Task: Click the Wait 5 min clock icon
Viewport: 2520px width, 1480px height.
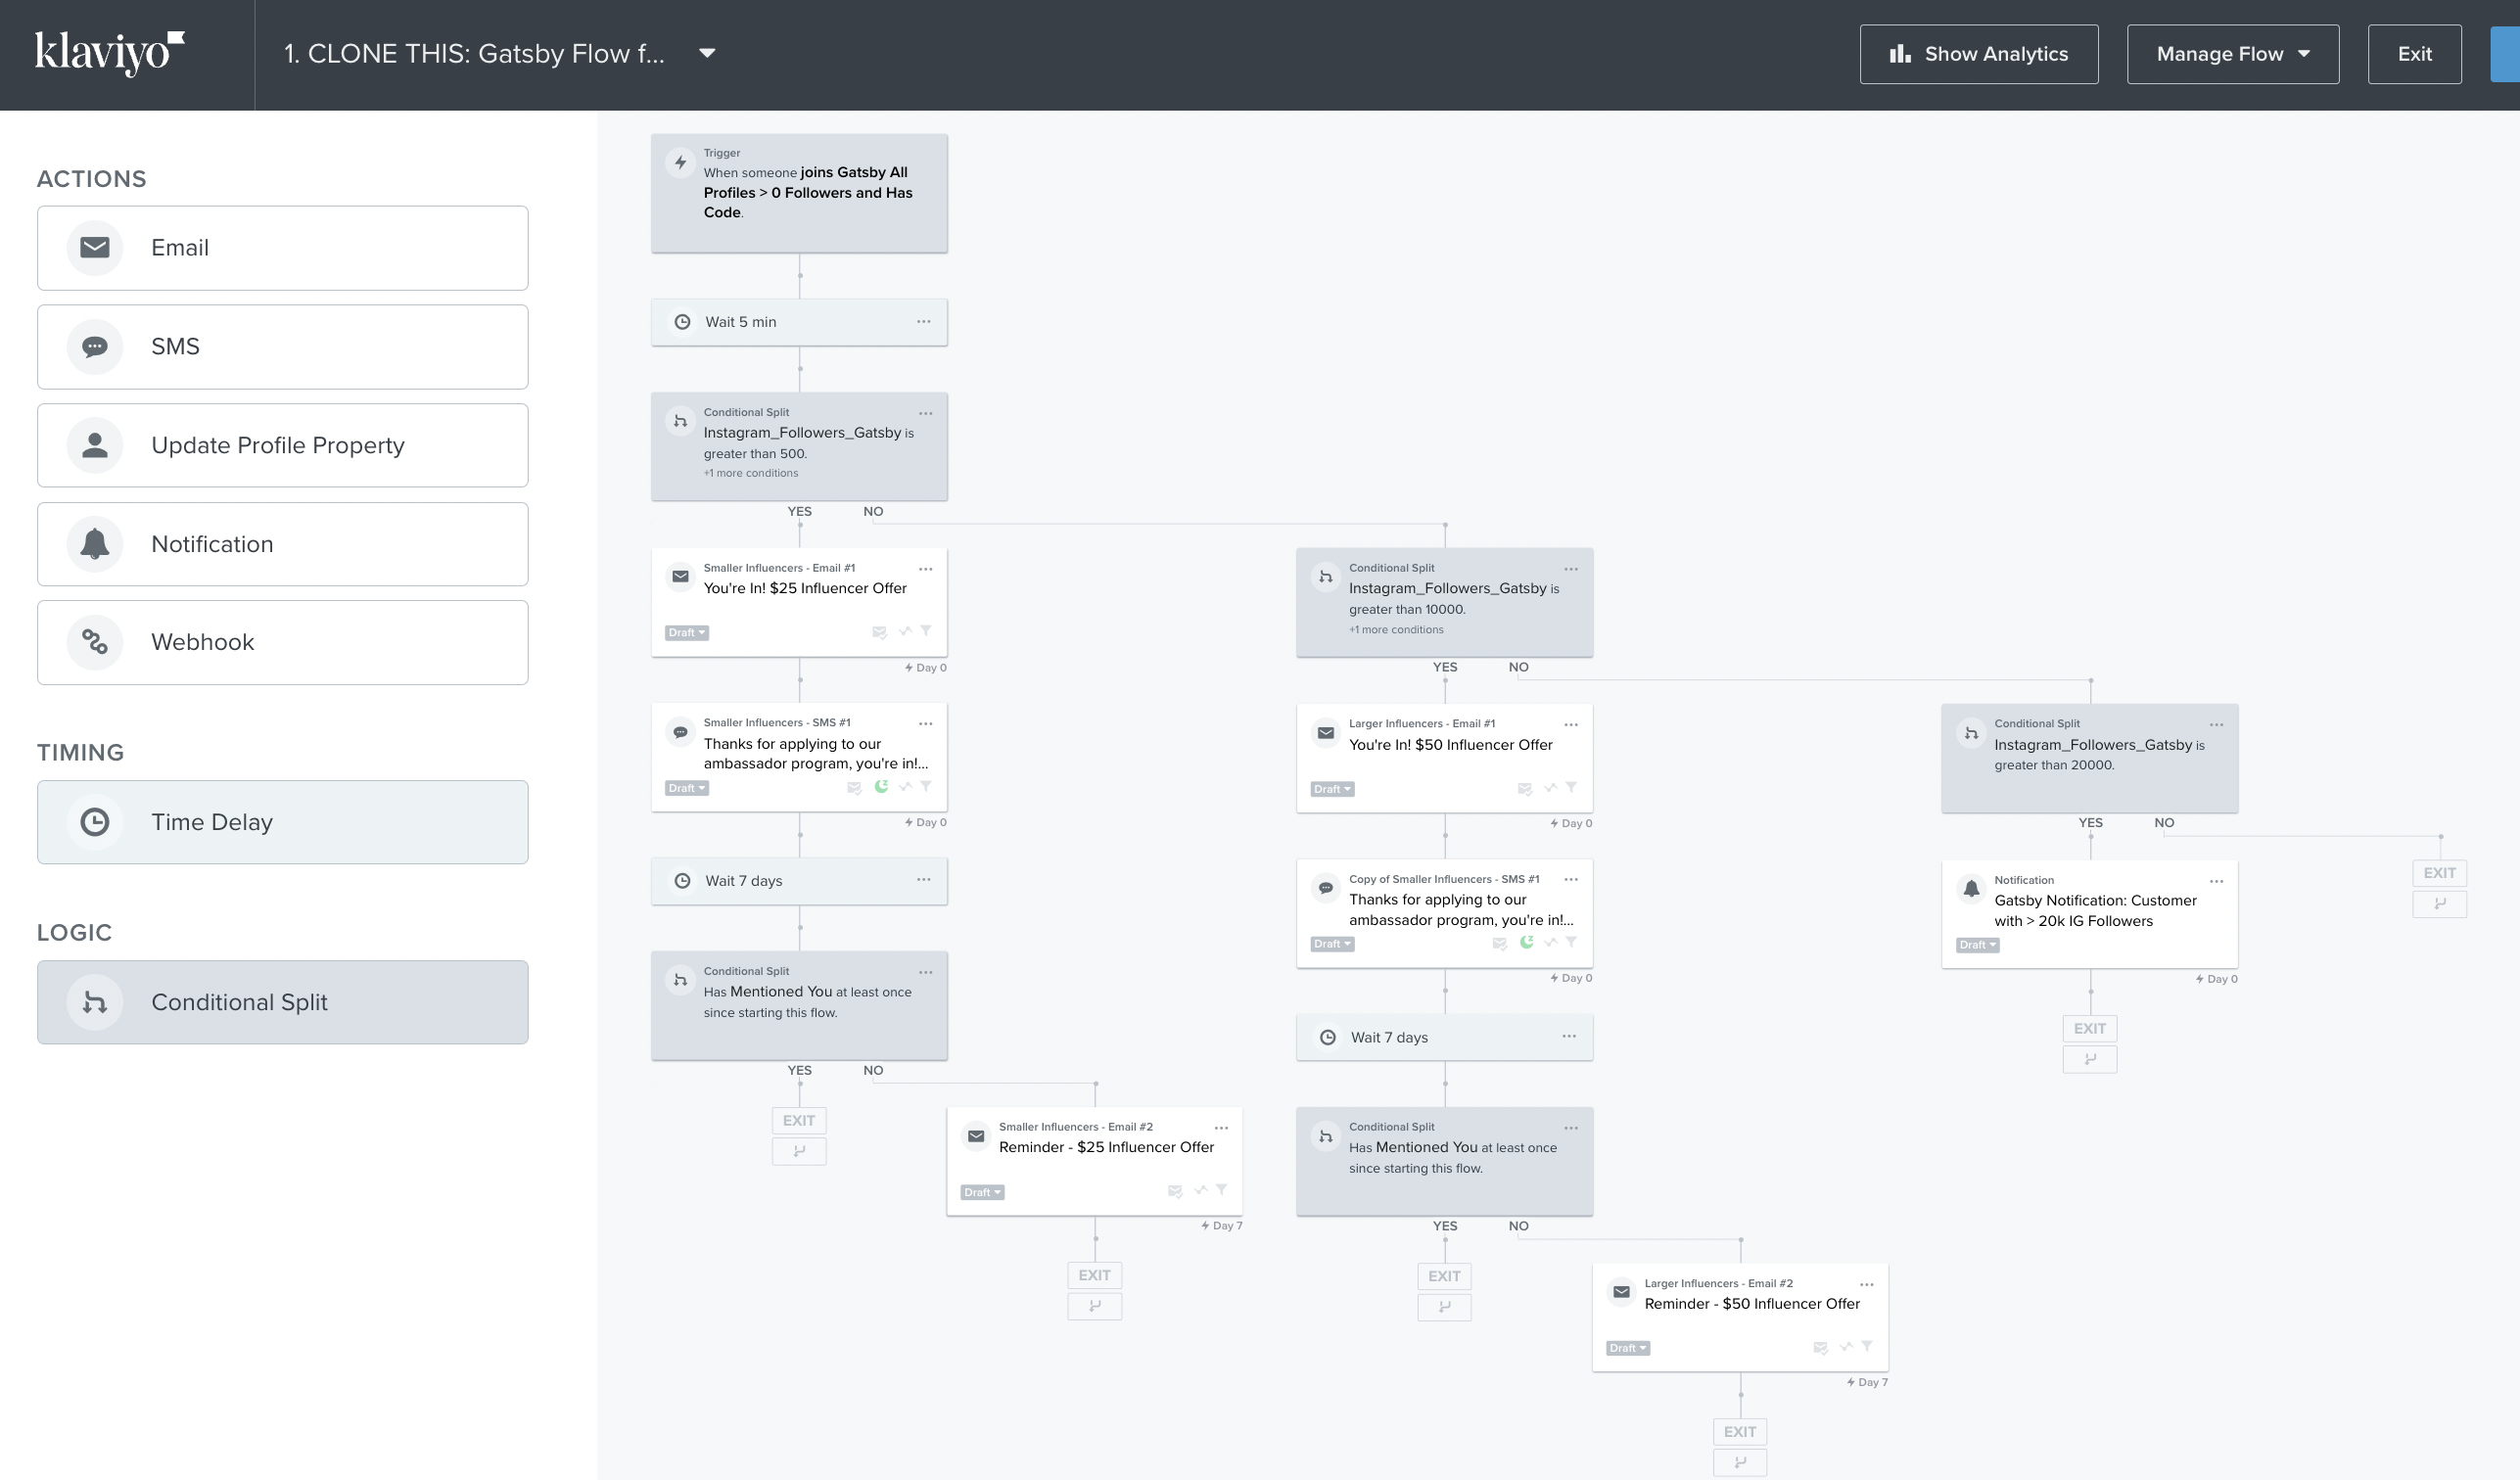Action: 682,322
